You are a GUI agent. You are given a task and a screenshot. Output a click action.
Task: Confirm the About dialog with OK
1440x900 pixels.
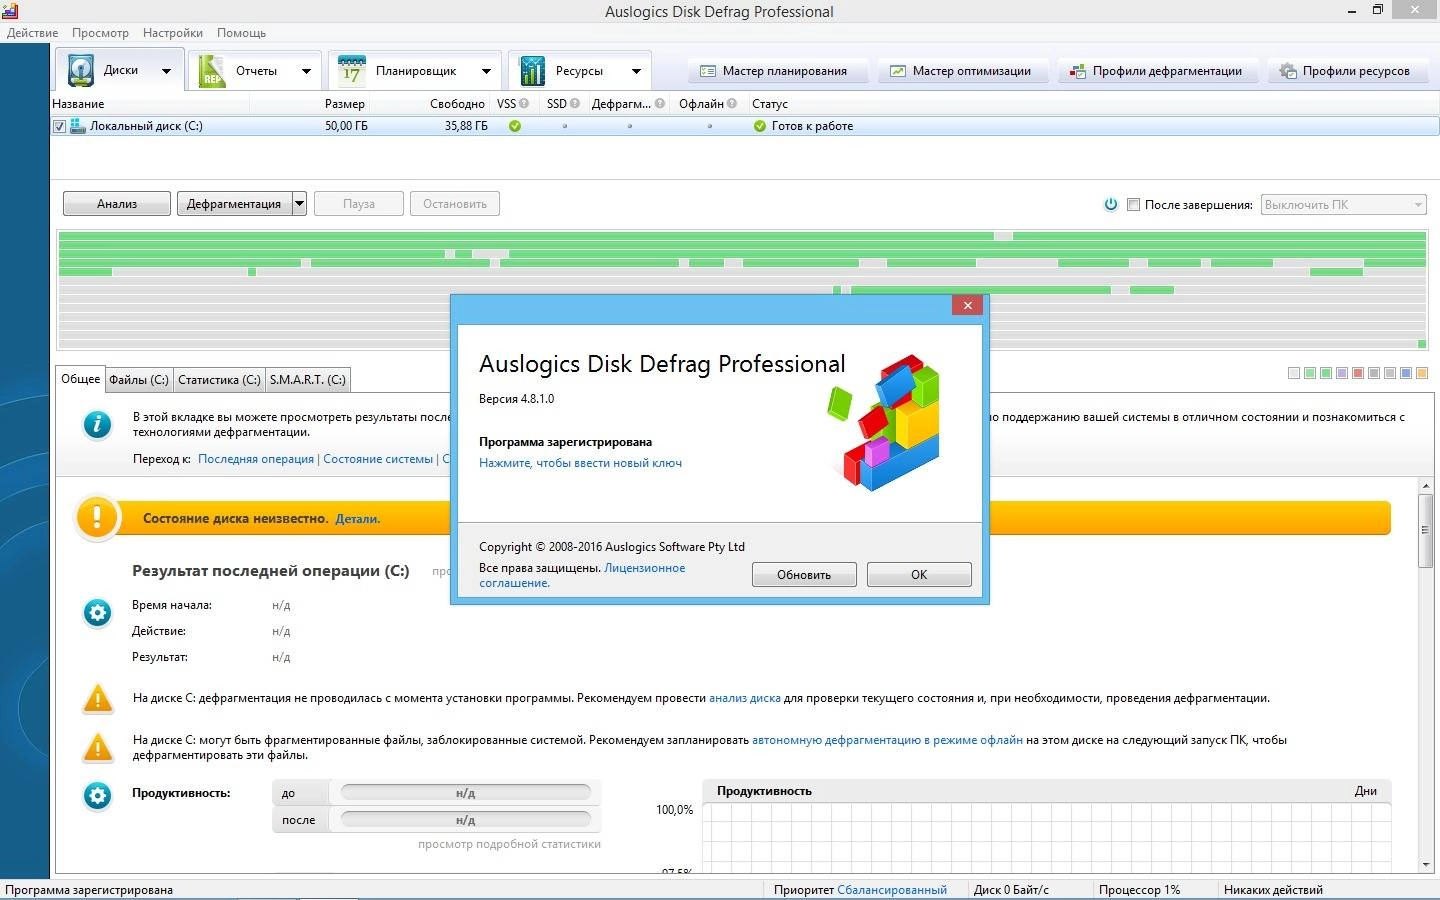tap(919, 575)
